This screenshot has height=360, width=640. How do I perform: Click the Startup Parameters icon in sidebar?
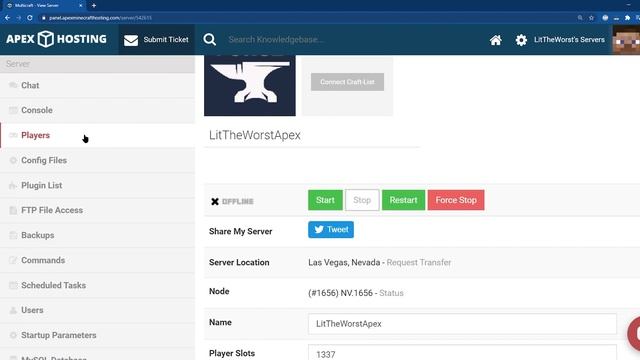[x=13, y=335]
